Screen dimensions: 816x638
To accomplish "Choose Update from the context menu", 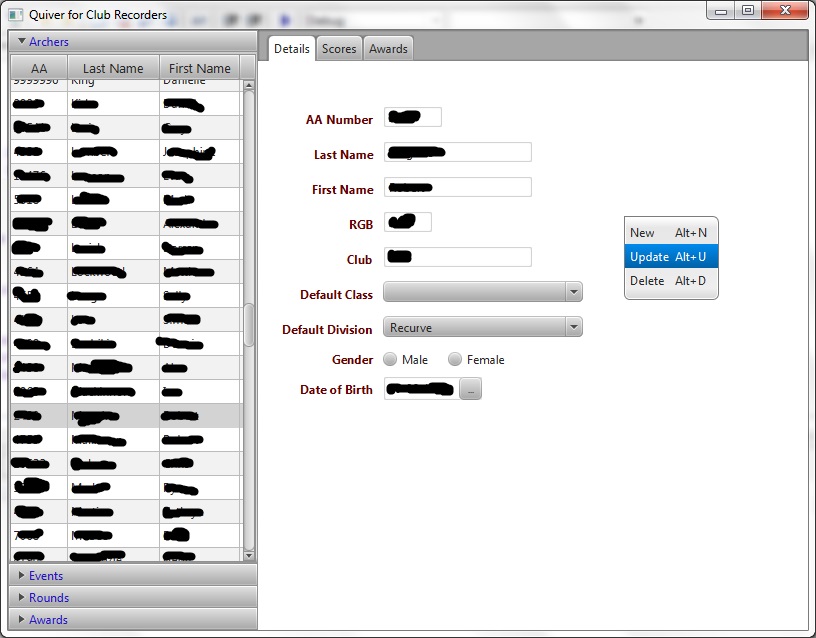I will (x=671, y=257).
